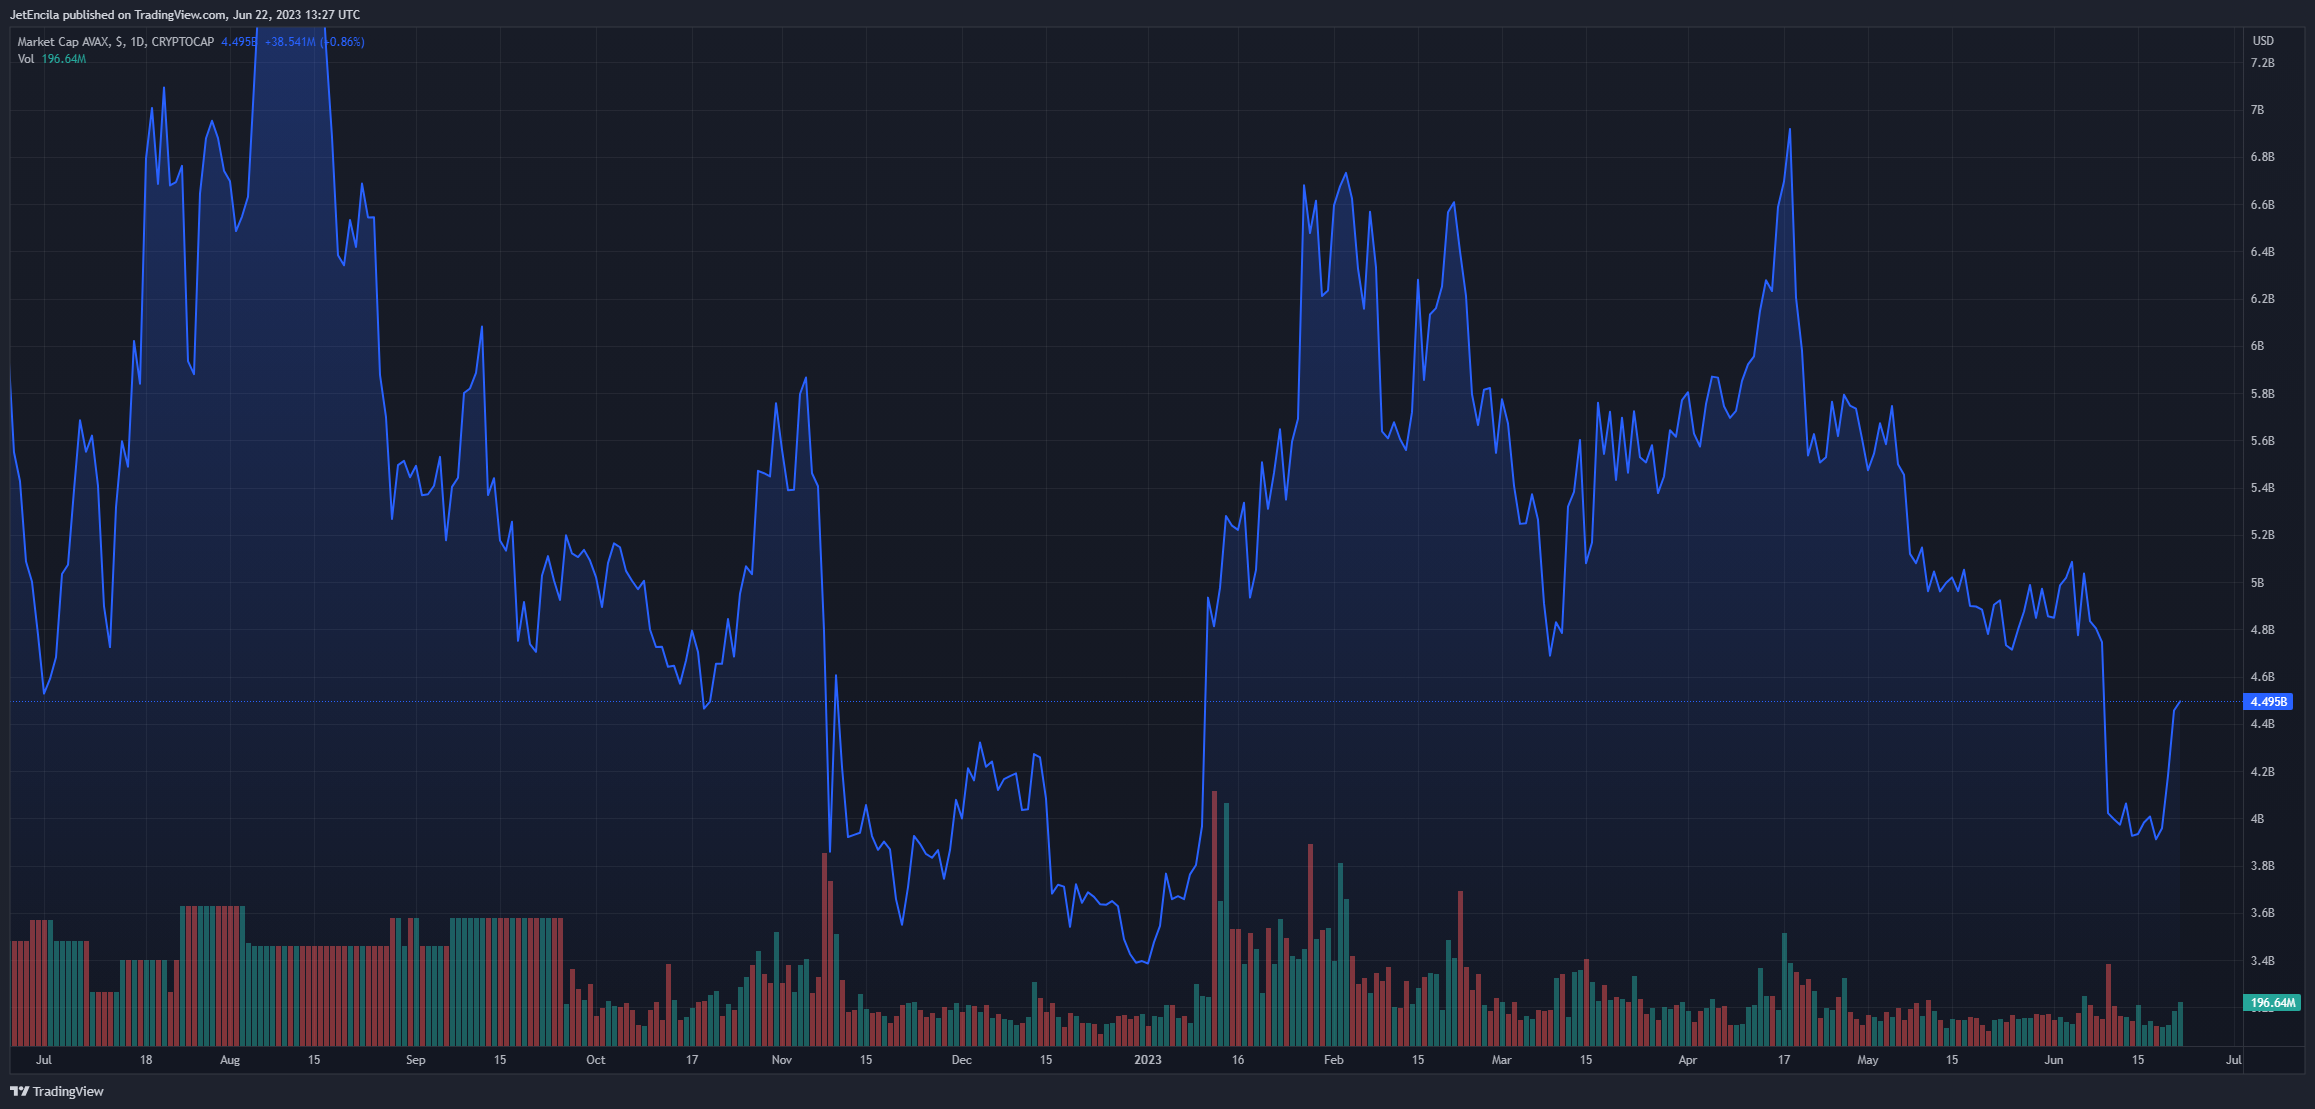Click the Apr label on the time axis
The height and width of the screenshot is (1109, 2315).
[x=1688, y=1060]
